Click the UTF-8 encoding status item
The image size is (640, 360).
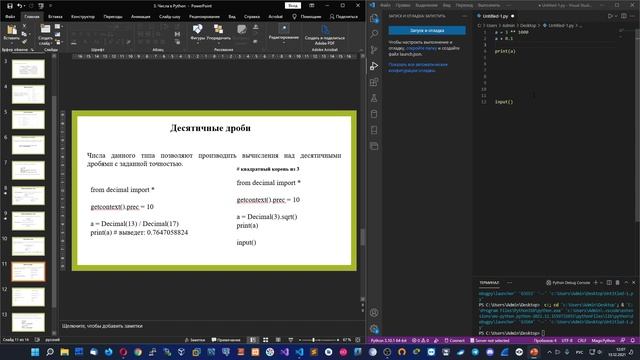567,340
